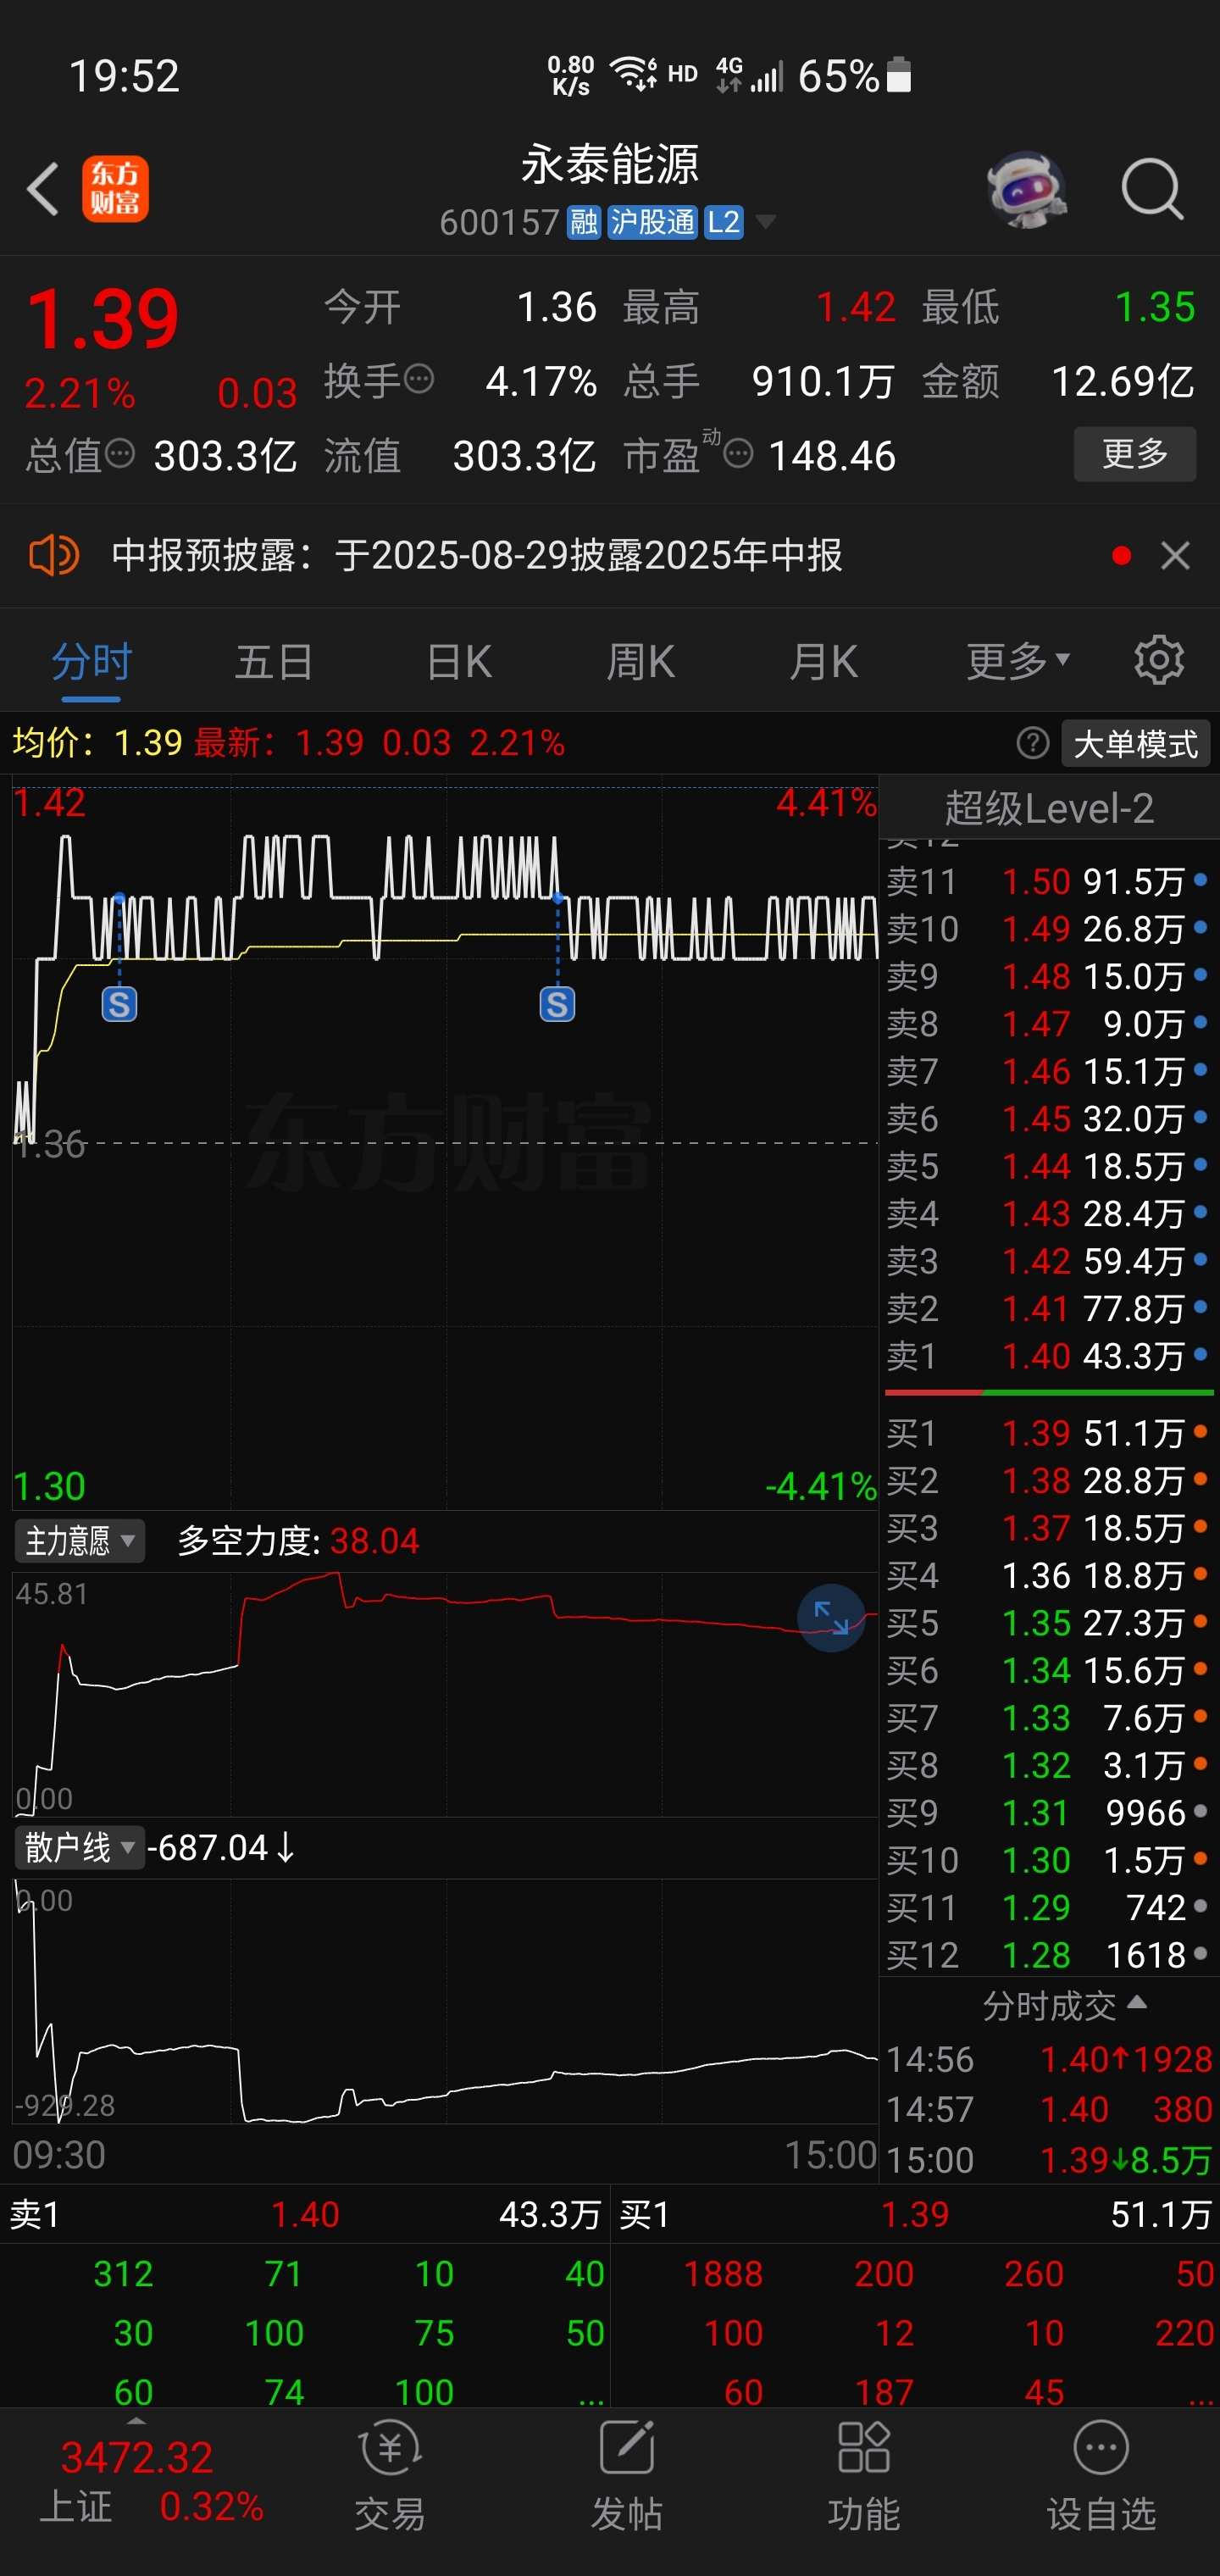The width and height of the screenshot is (1220, 2576).
Task: Tap the status bar clock 19:52
Action: pyautogui.click(x=124, y=76)
